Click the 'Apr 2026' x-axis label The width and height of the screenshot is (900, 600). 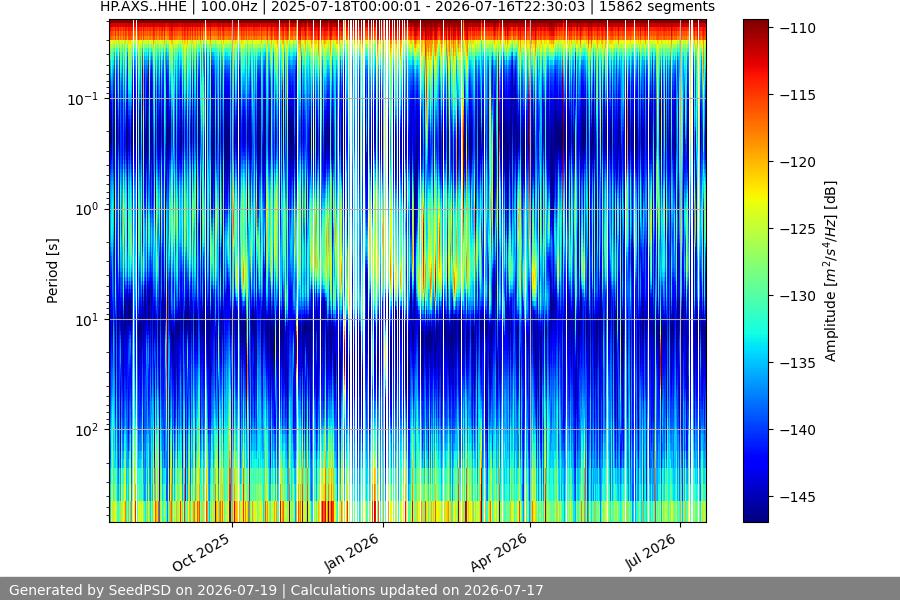click(499, 552)
